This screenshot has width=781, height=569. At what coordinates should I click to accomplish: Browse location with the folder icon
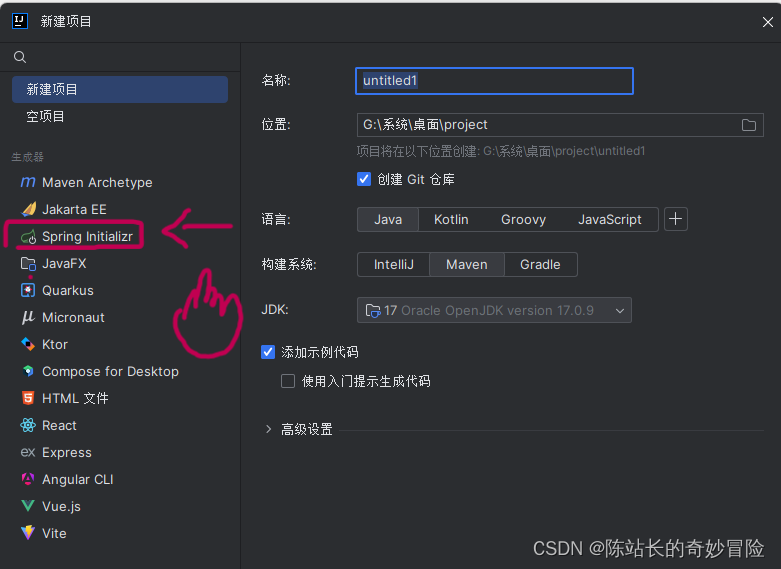coord(749,125)
